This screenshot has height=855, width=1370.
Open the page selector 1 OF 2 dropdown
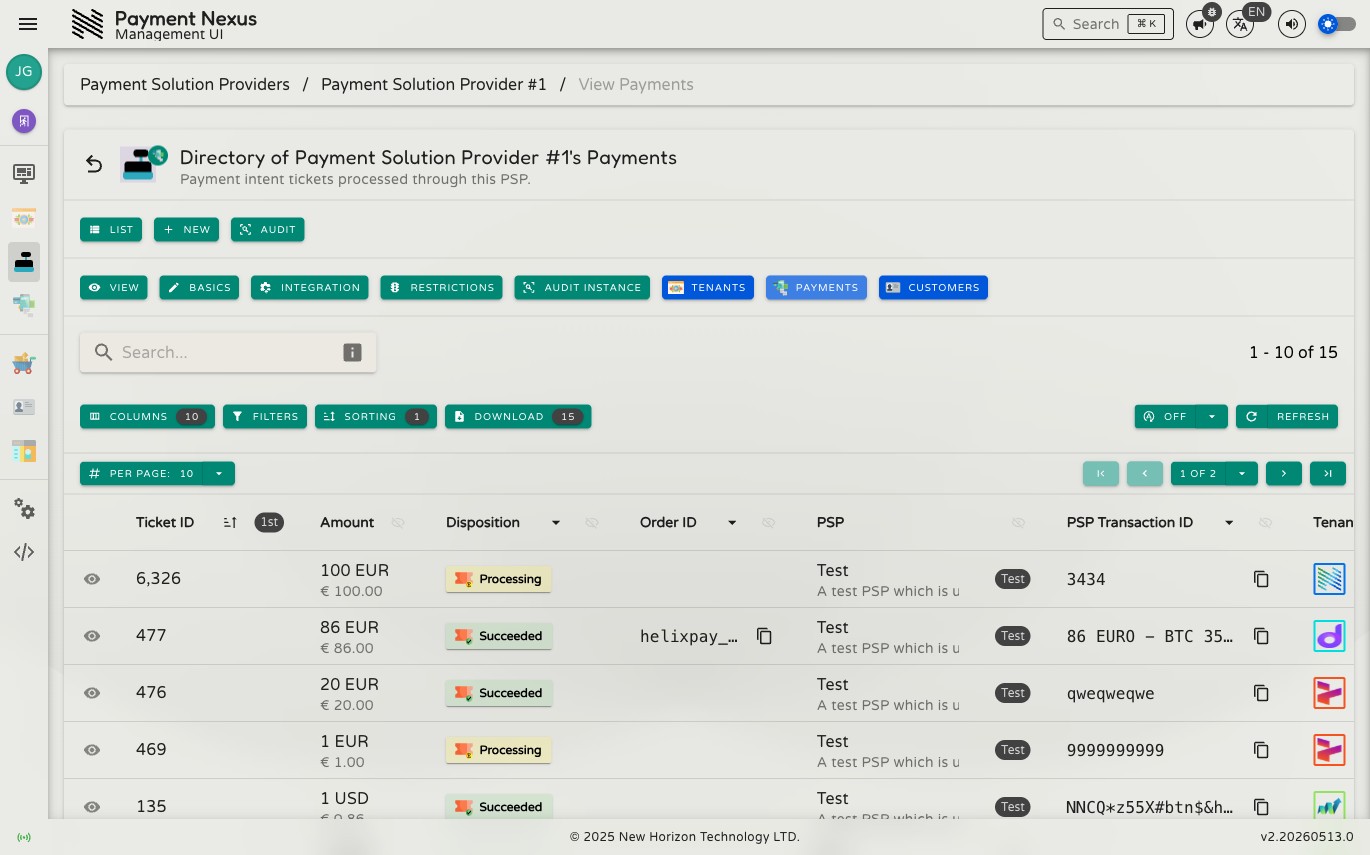click(x=1242, y=474)
